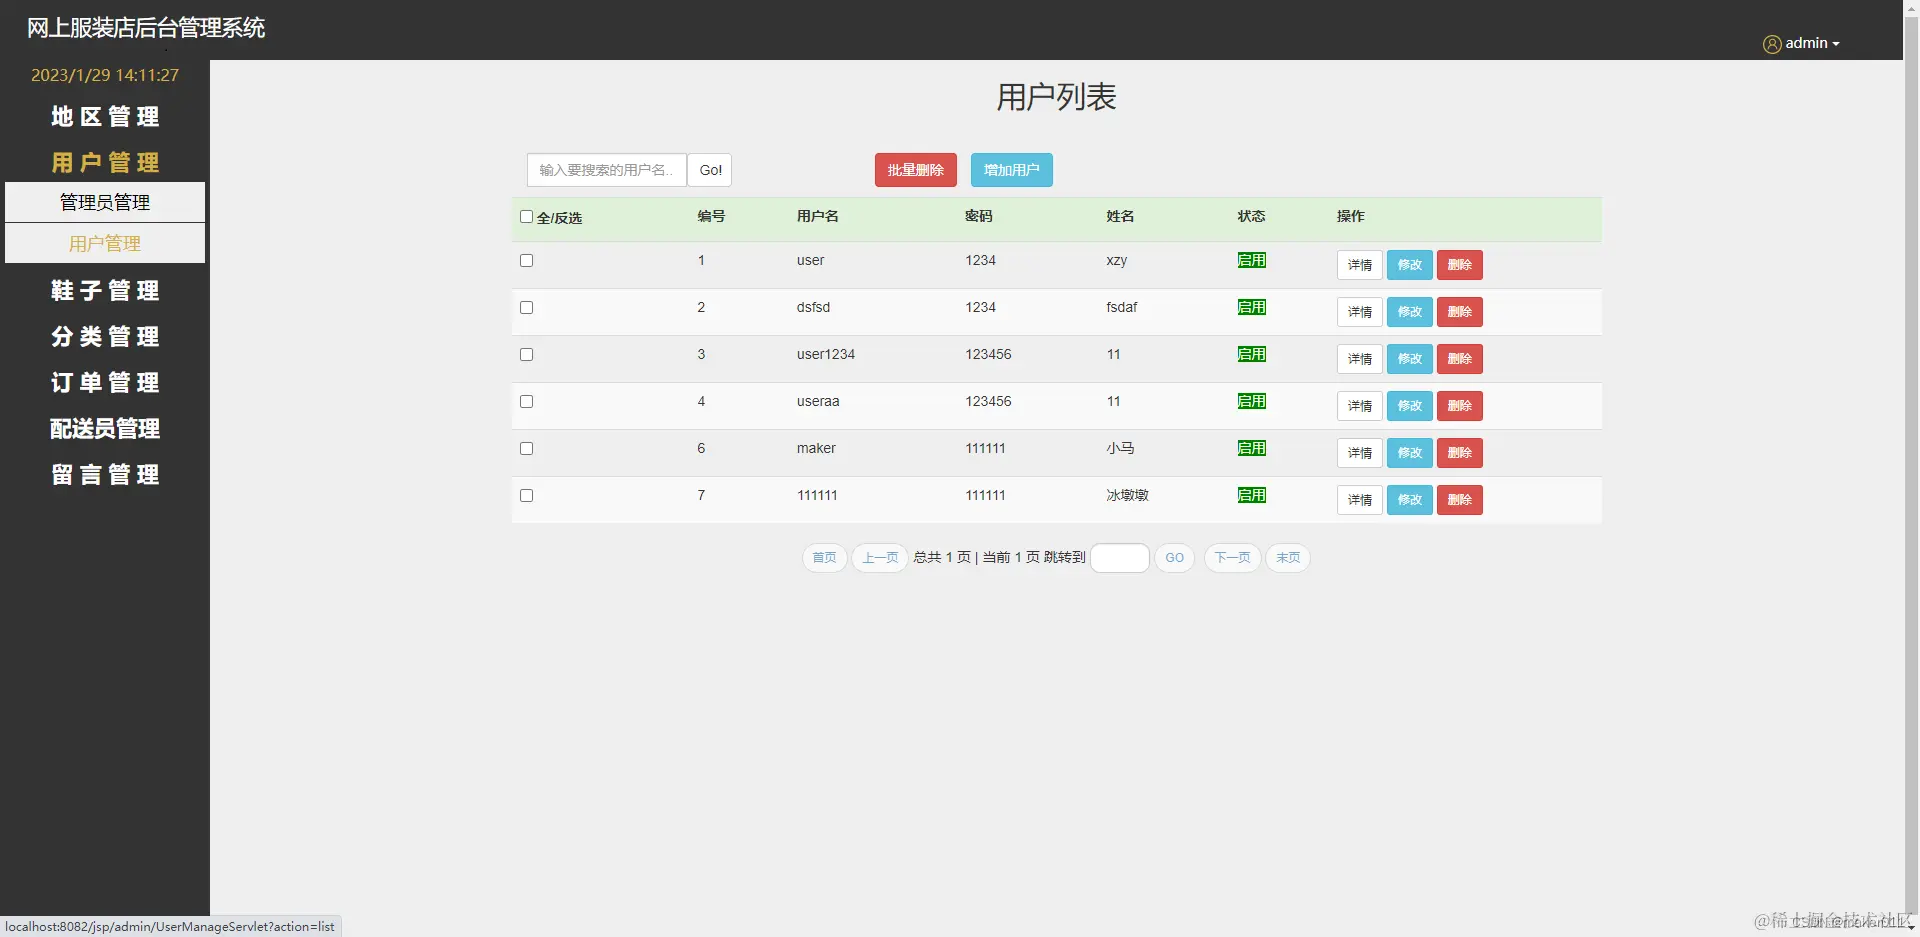Click 删除 for useraa

click(1460, 406)
